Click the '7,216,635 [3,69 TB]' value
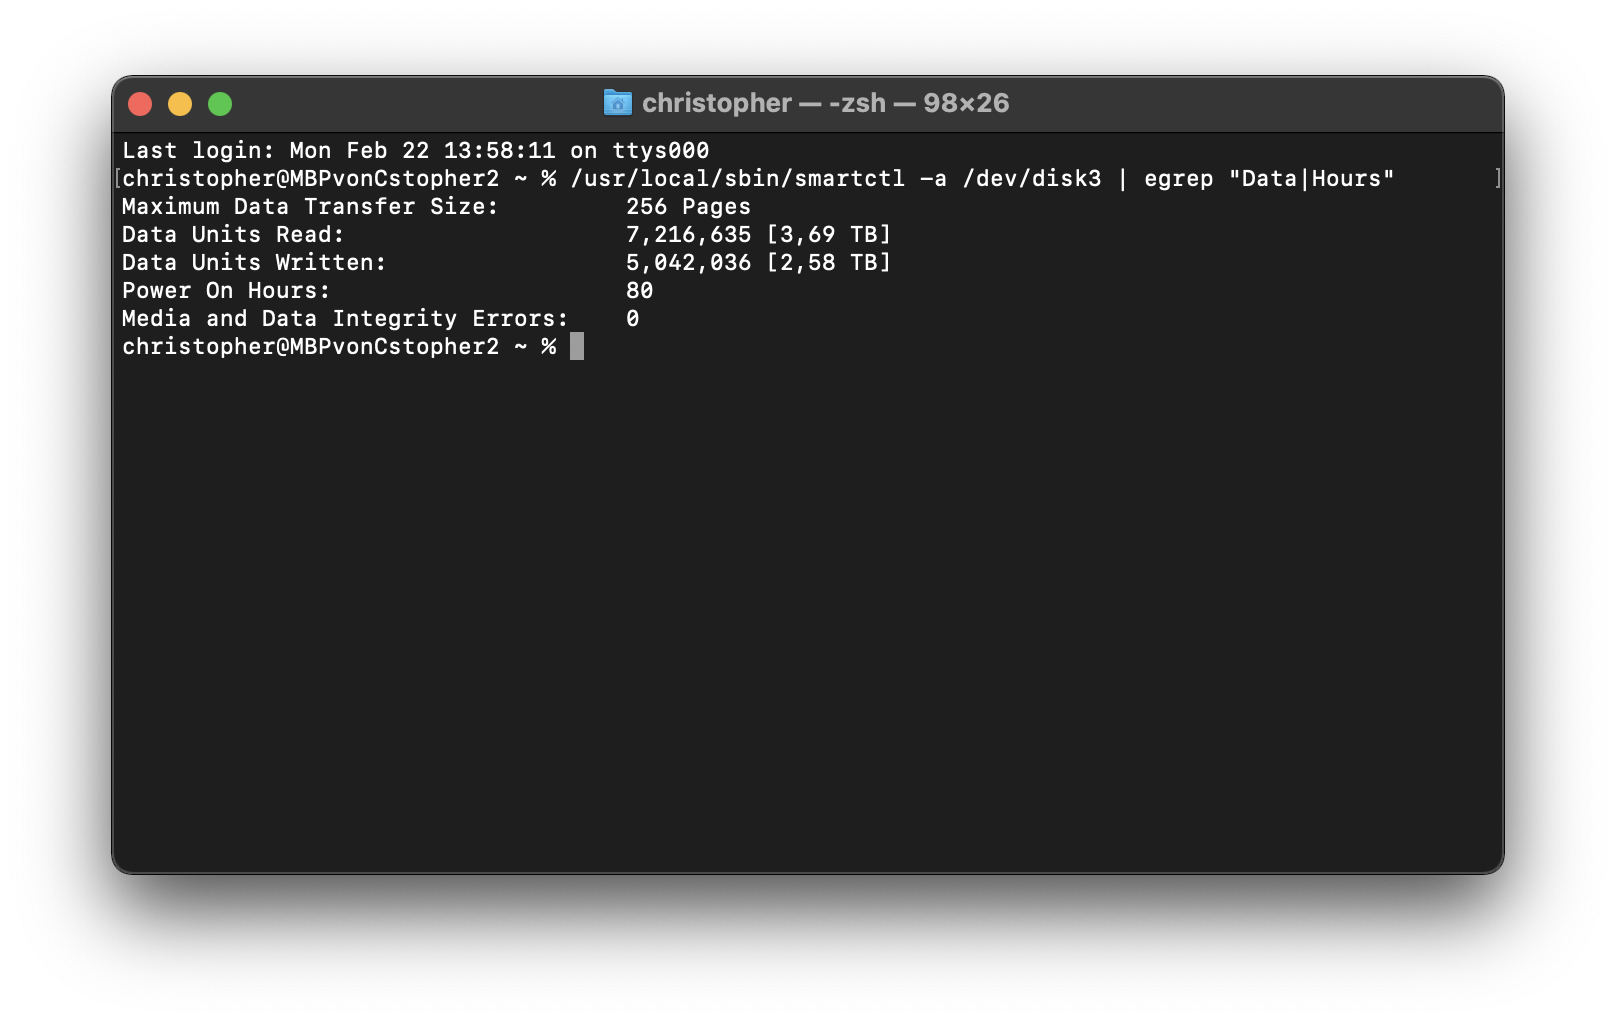 [x=758, y=235]
